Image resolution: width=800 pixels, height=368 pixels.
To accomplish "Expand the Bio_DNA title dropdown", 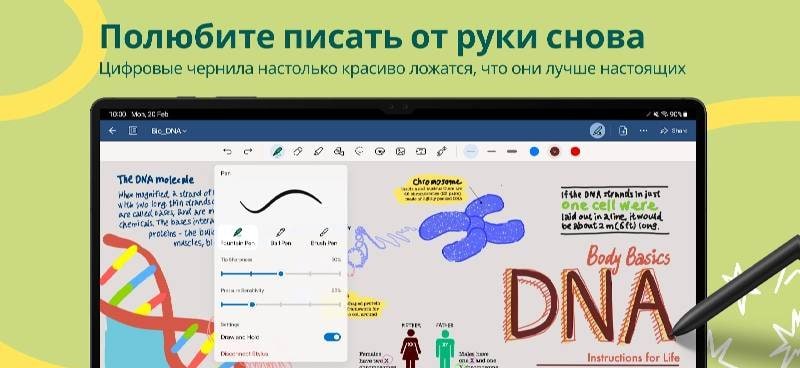I will (x=169, y=131).
